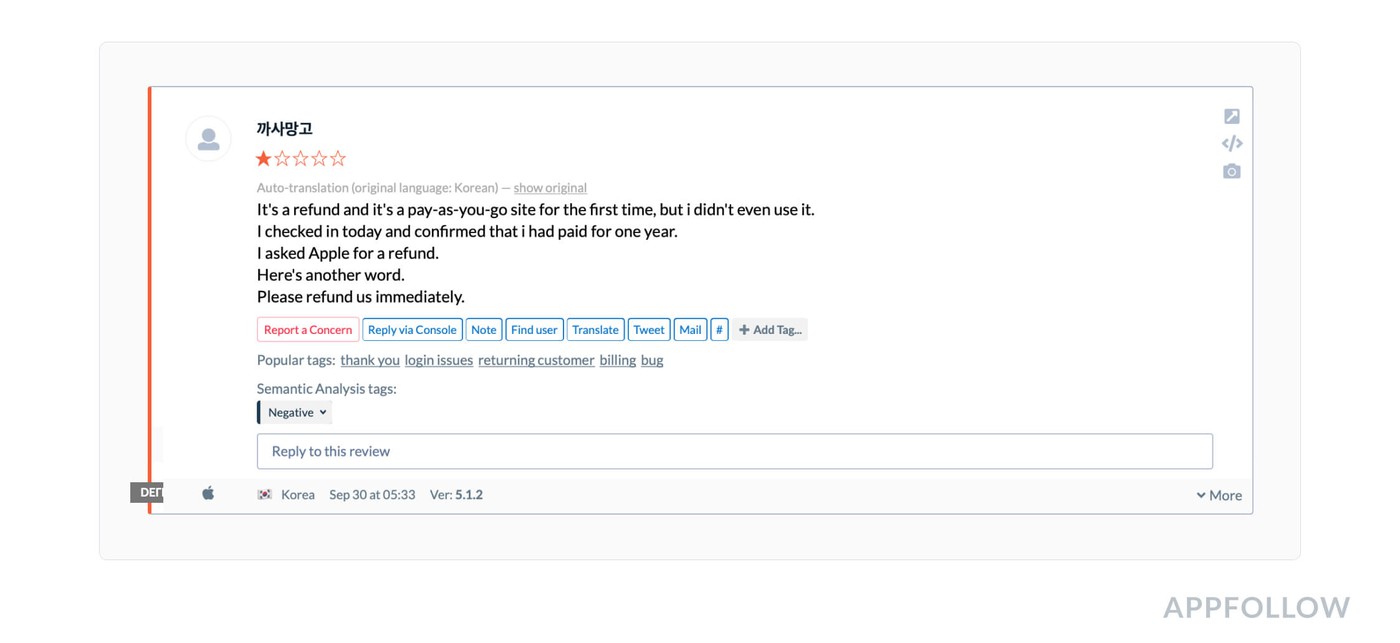Click Reply via Console button
Viewport: 1400px width, 643px height.
click(x=412, y=330)
